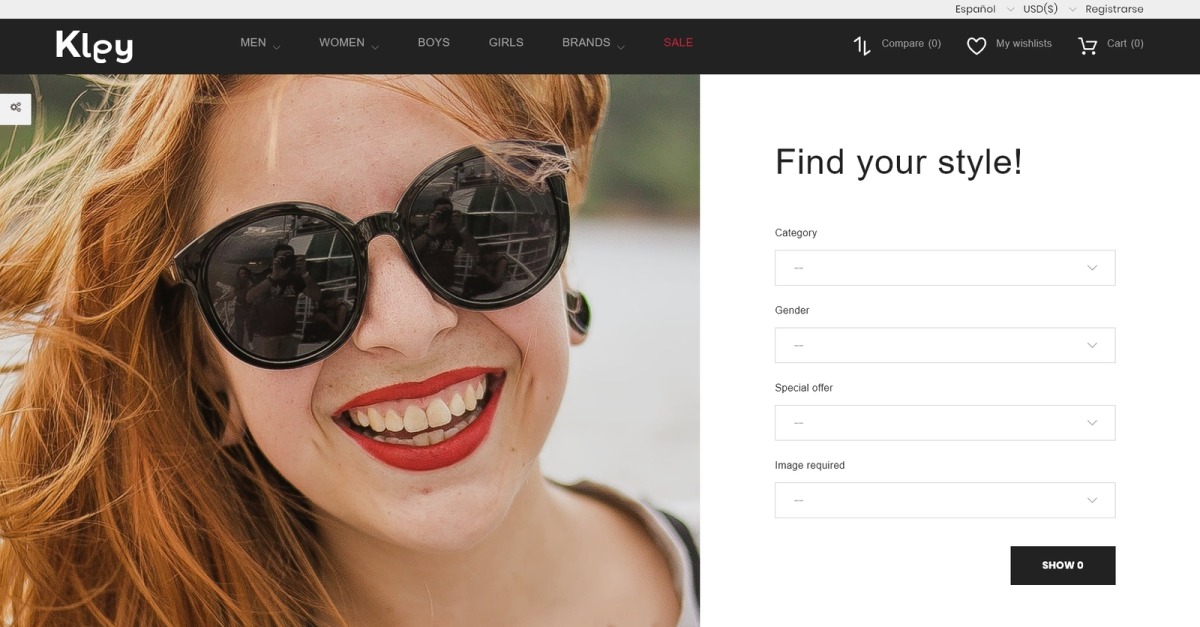
Task: Click the 'Category' field label
Action: click(796, 233)
